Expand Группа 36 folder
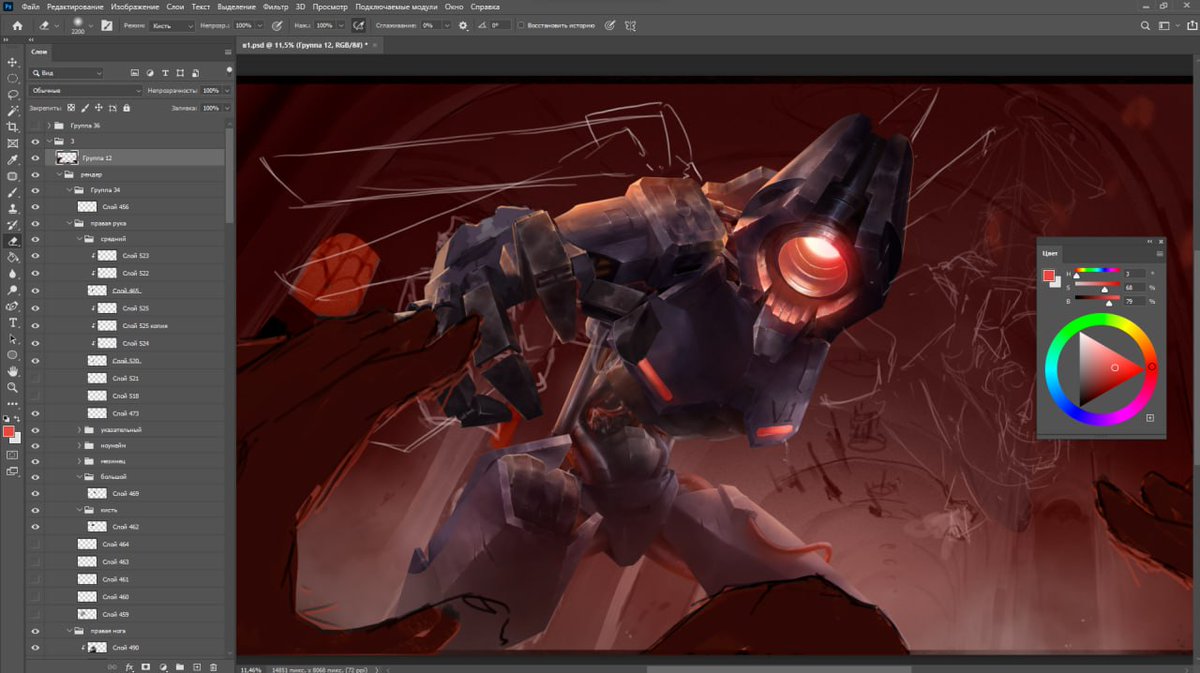Viewport: 1200px width, 673px height. coord(48,126)
